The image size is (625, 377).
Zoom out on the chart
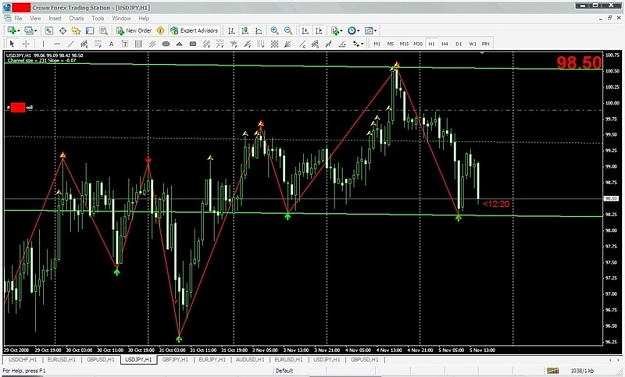point(288,31)
